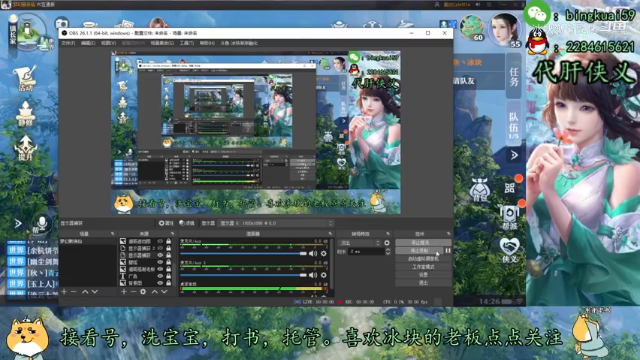The image size is (640, 360).
Task: Open transition properties gear icon
Action: click(387, 243)
